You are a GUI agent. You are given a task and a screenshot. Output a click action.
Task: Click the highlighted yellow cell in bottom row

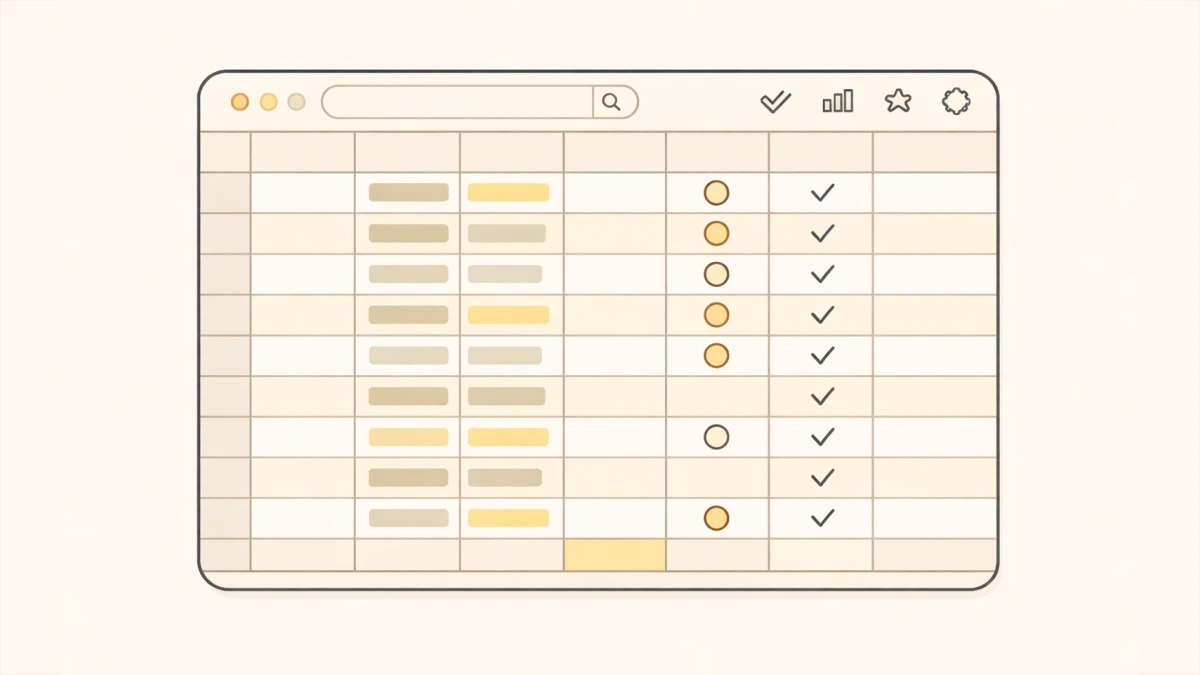(615, 555)
